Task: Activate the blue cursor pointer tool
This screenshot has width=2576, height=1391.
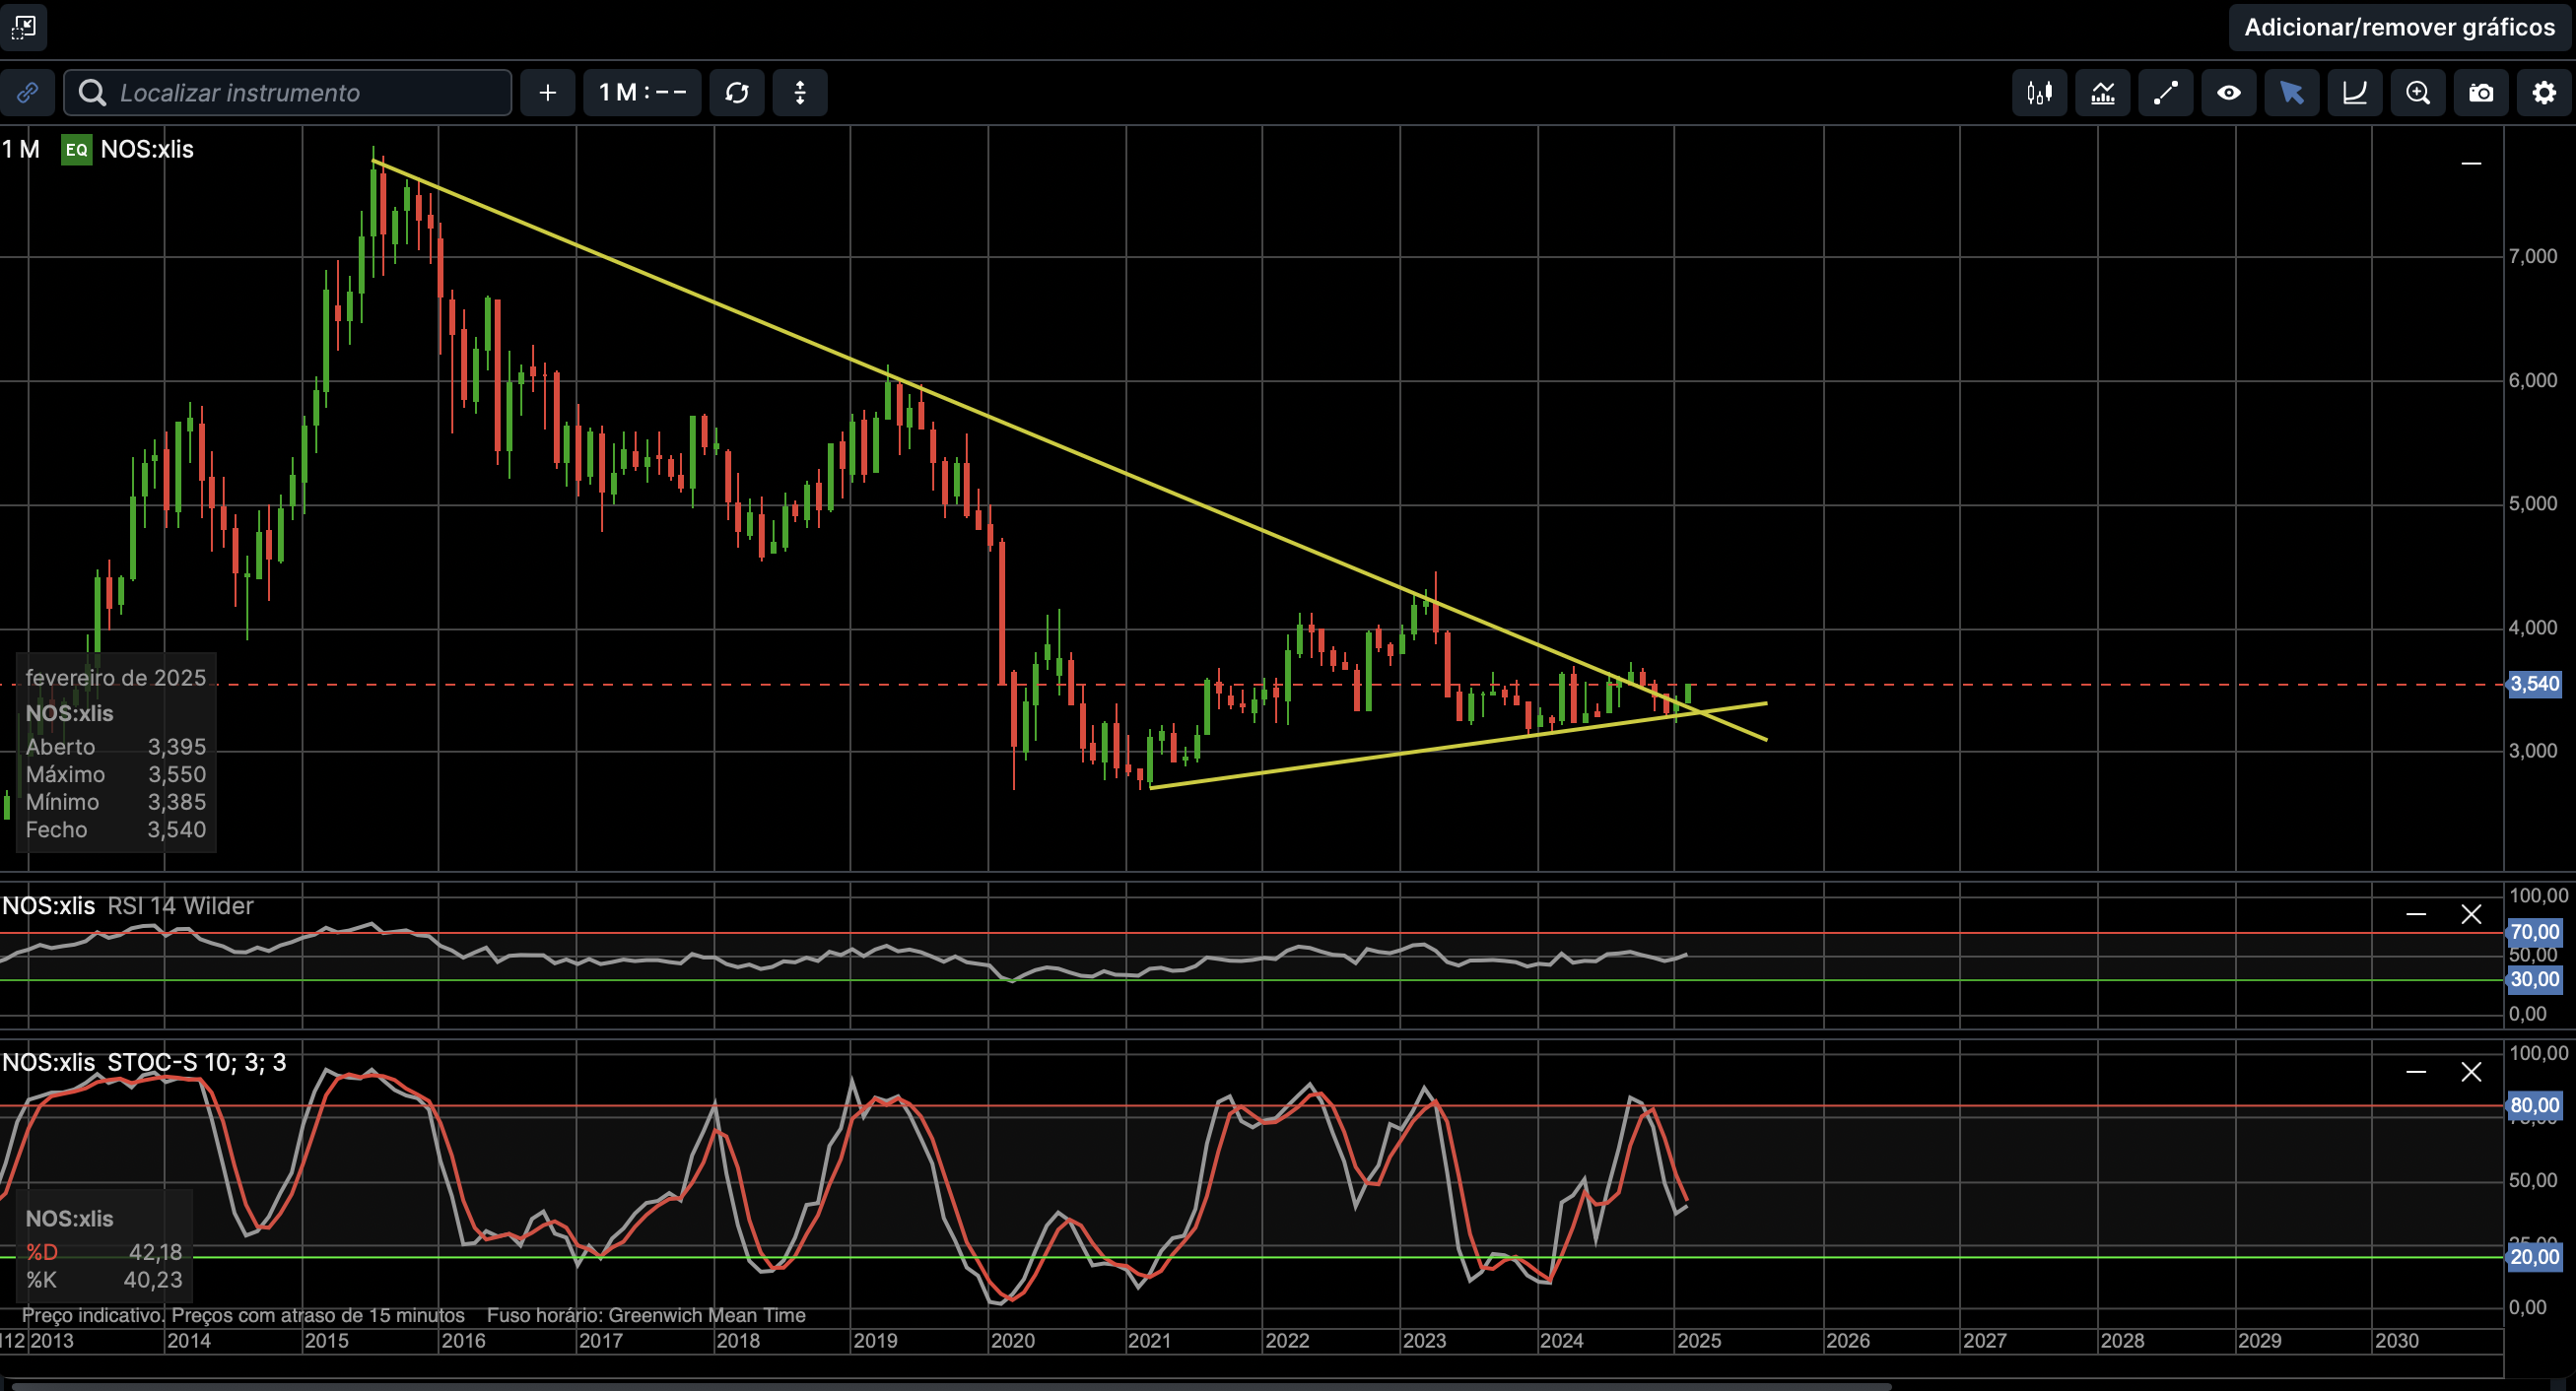Action: (2291, 93)
